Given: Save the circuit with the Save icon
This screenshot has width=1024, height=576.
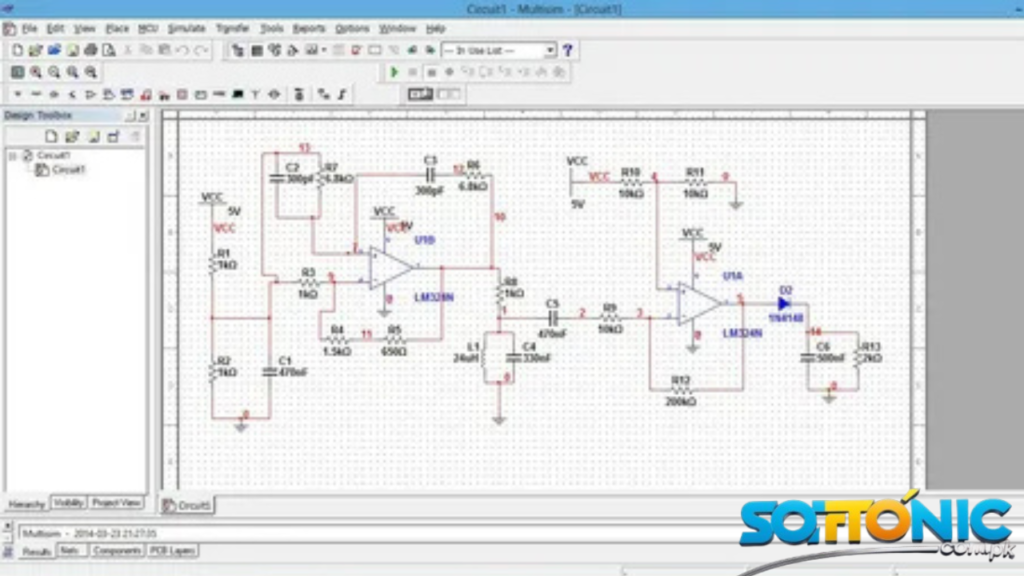Looking at the screenshot, I should click(x=72, y=50).
